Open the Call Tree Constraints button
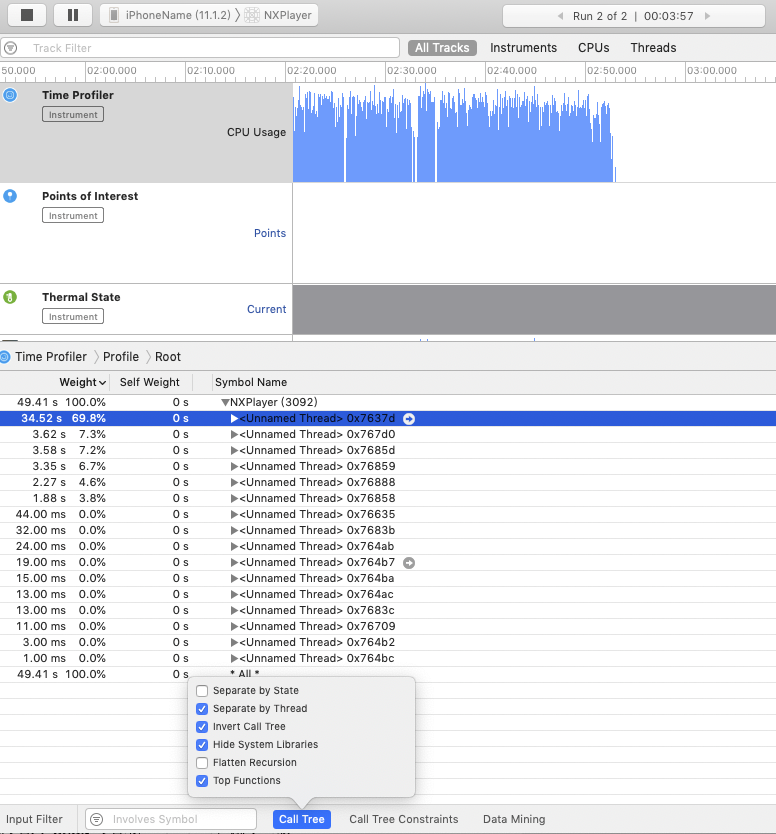The width and height of the screenshot is (776, 834). 403,819
